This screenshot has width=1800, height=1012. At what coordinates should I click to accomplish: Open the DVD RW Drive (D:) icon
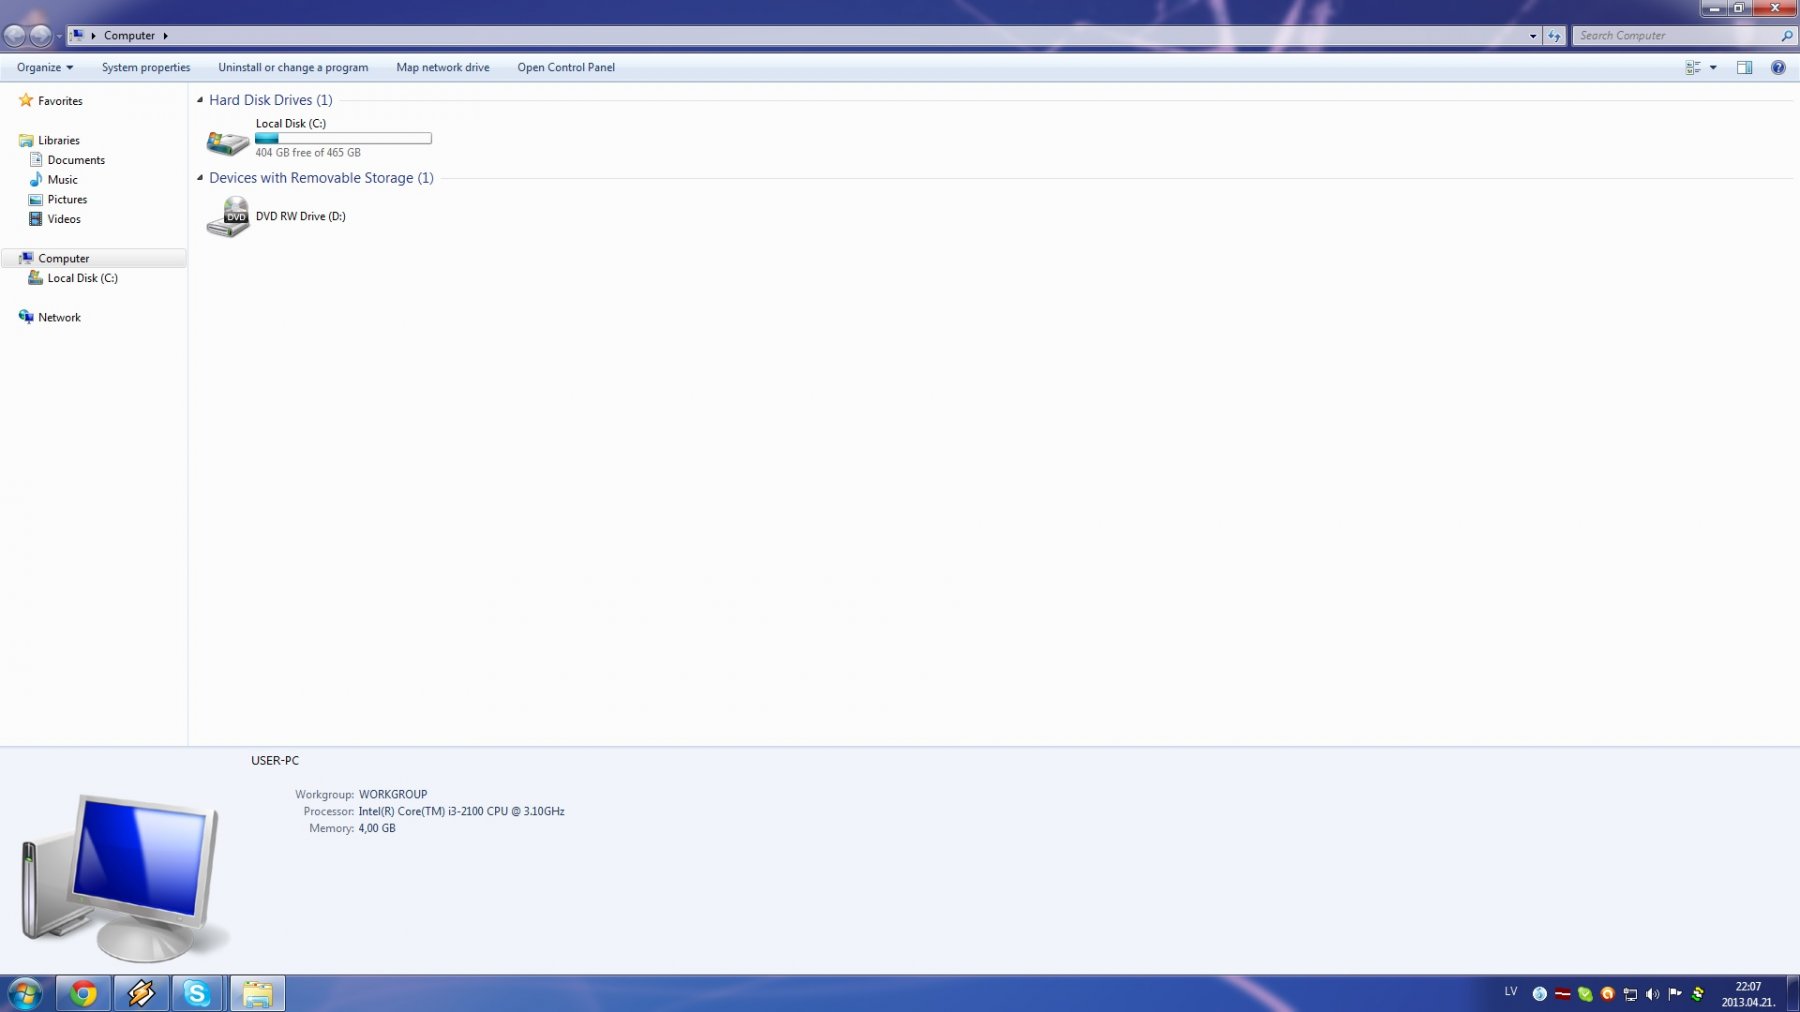coord(228,217)
